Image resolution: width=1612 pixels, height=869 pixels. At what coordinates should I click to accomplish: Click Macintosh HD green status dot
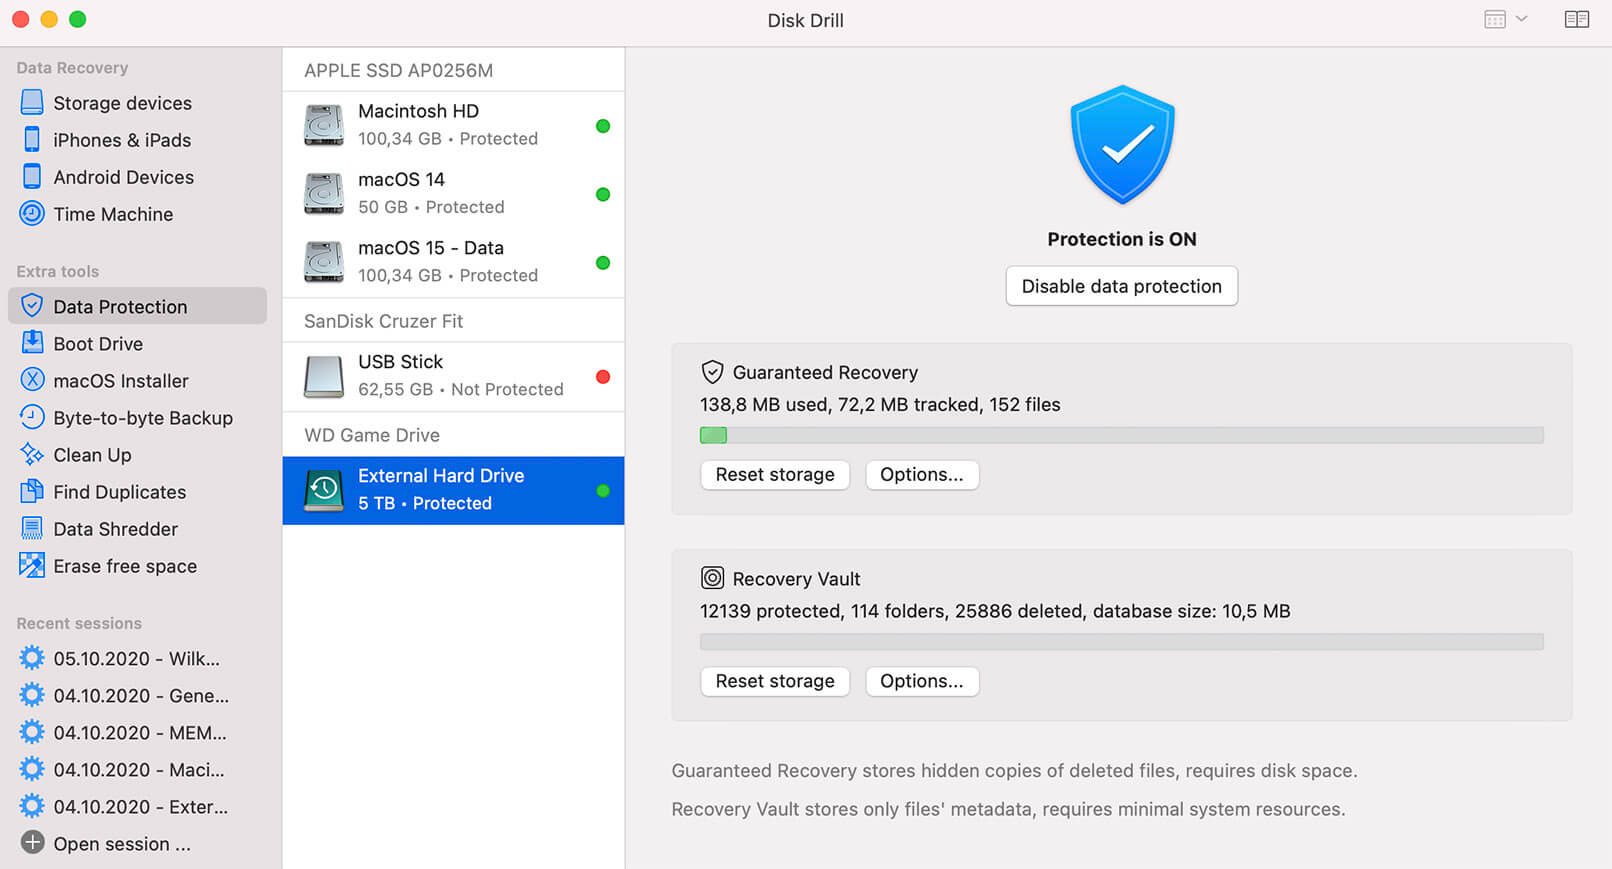[603, 126]
